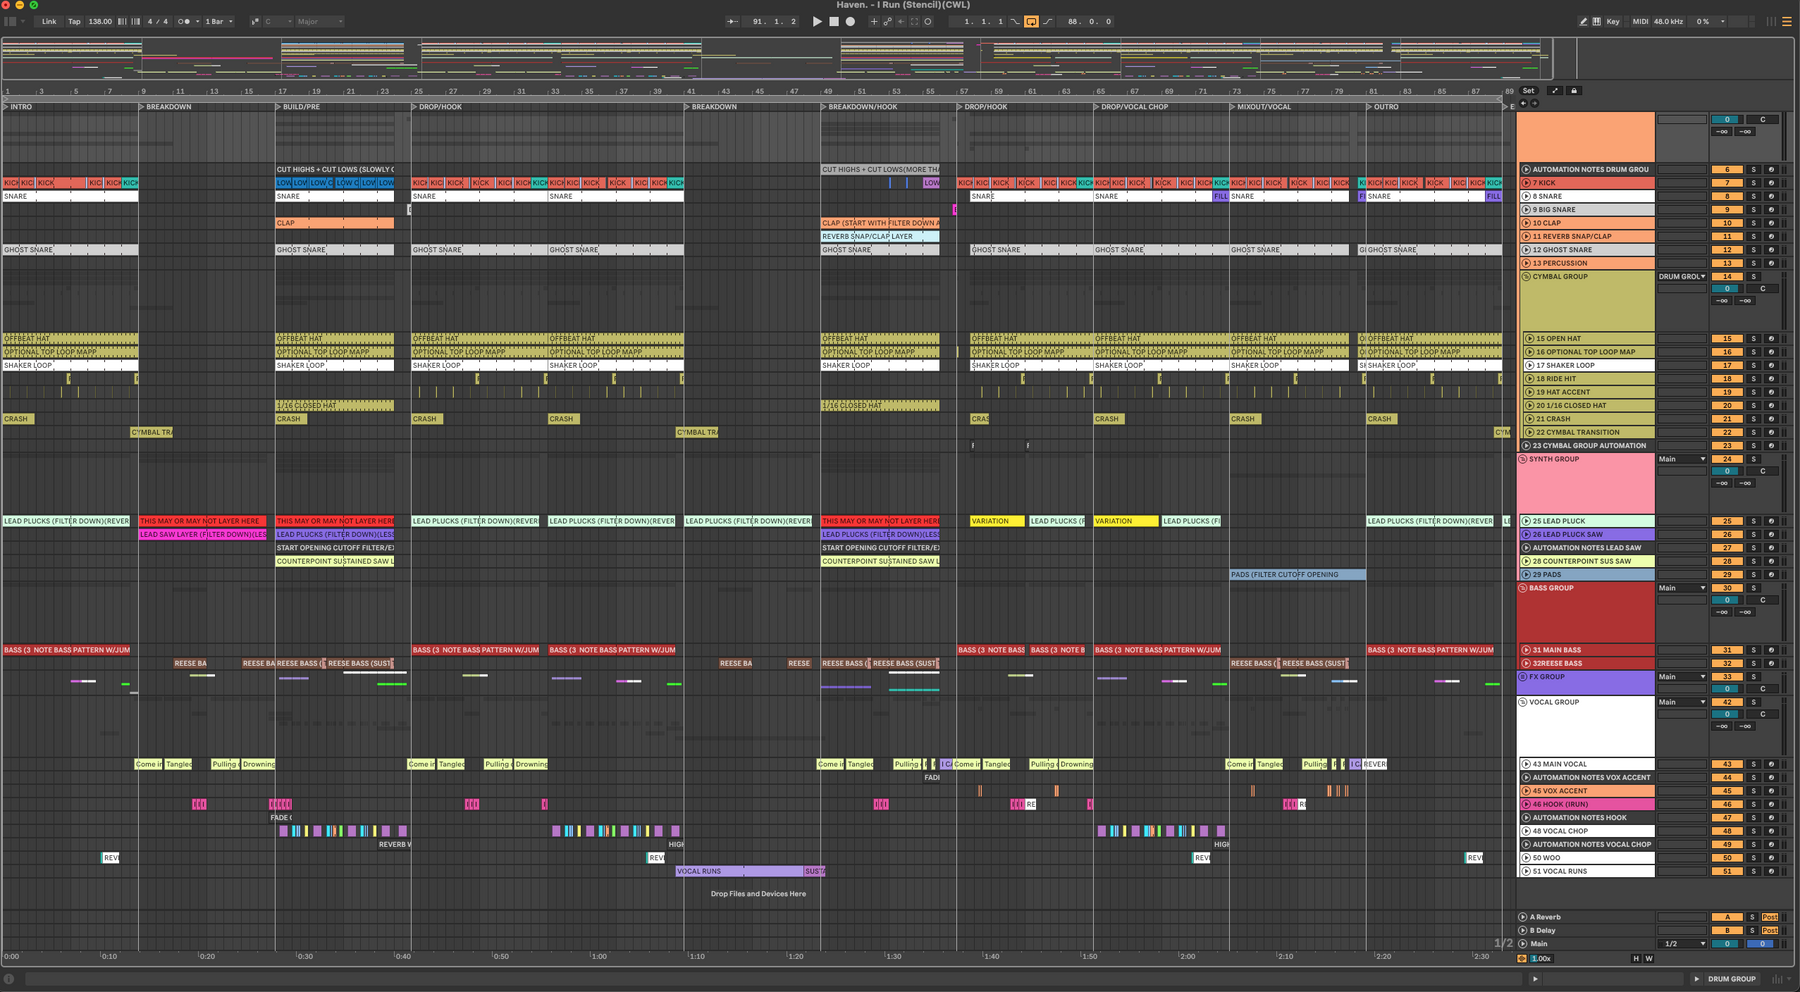Screen dimensions: 1800x992
Task: Toggle the browser sidebar hamburger icon
Action: coord(1787,21)
